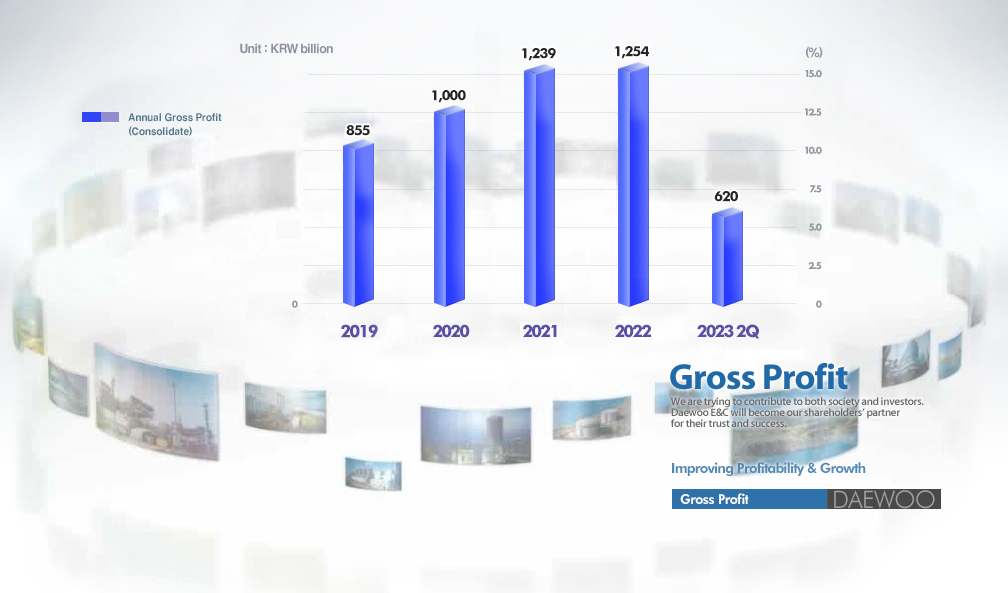Click the large industrial plant photo thumbnail
This screenshot has width=1008, height=593.
click(x=157, y=403)
